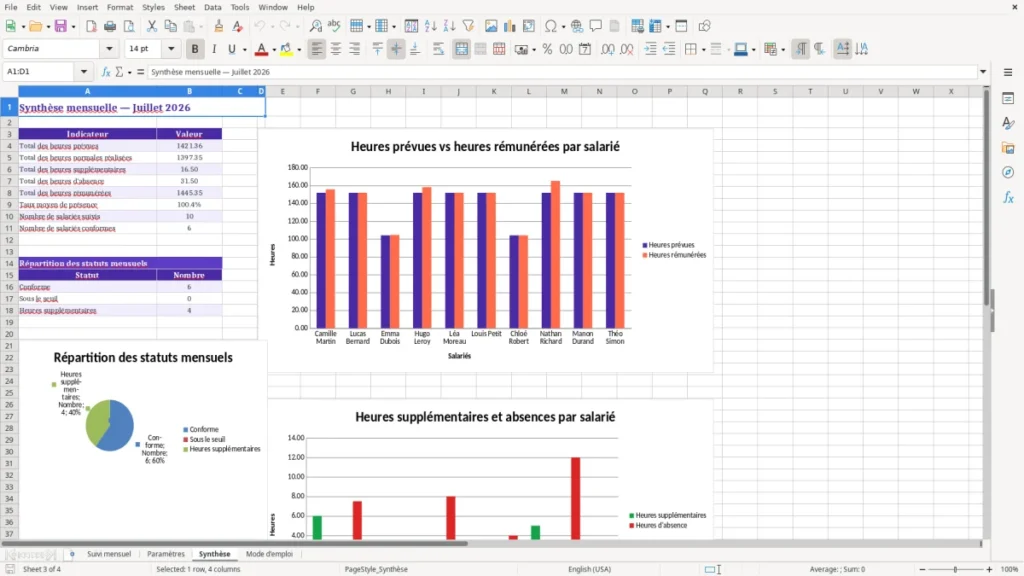1024x576 pixels.
Task: Click inside the formula input line
Action: click(562, 72)
